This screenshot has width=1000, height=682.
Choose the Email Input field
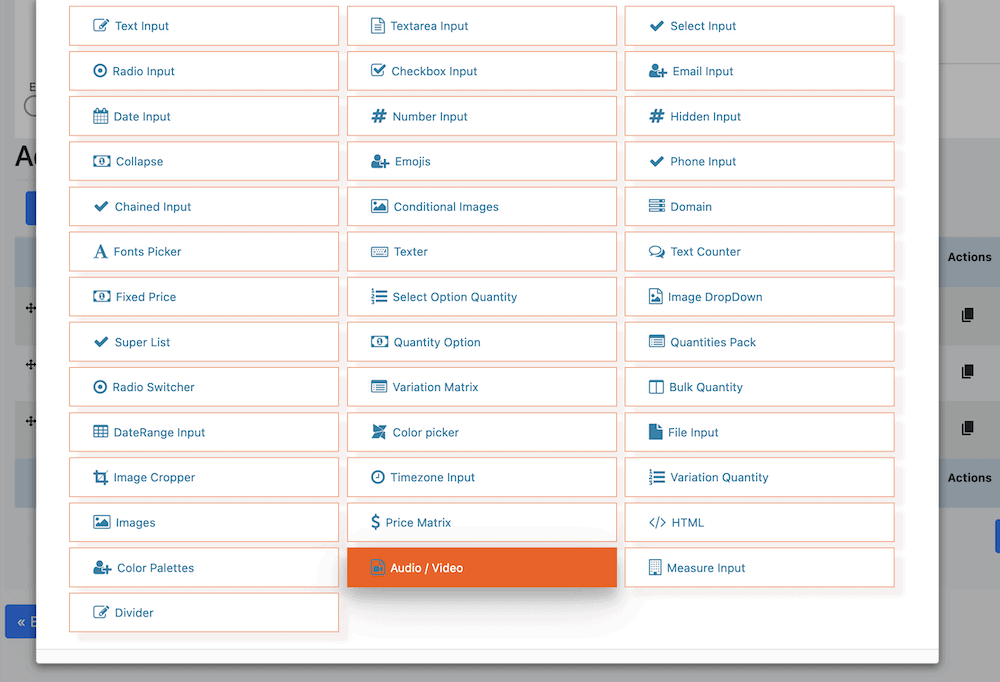(x=759, y=71)
